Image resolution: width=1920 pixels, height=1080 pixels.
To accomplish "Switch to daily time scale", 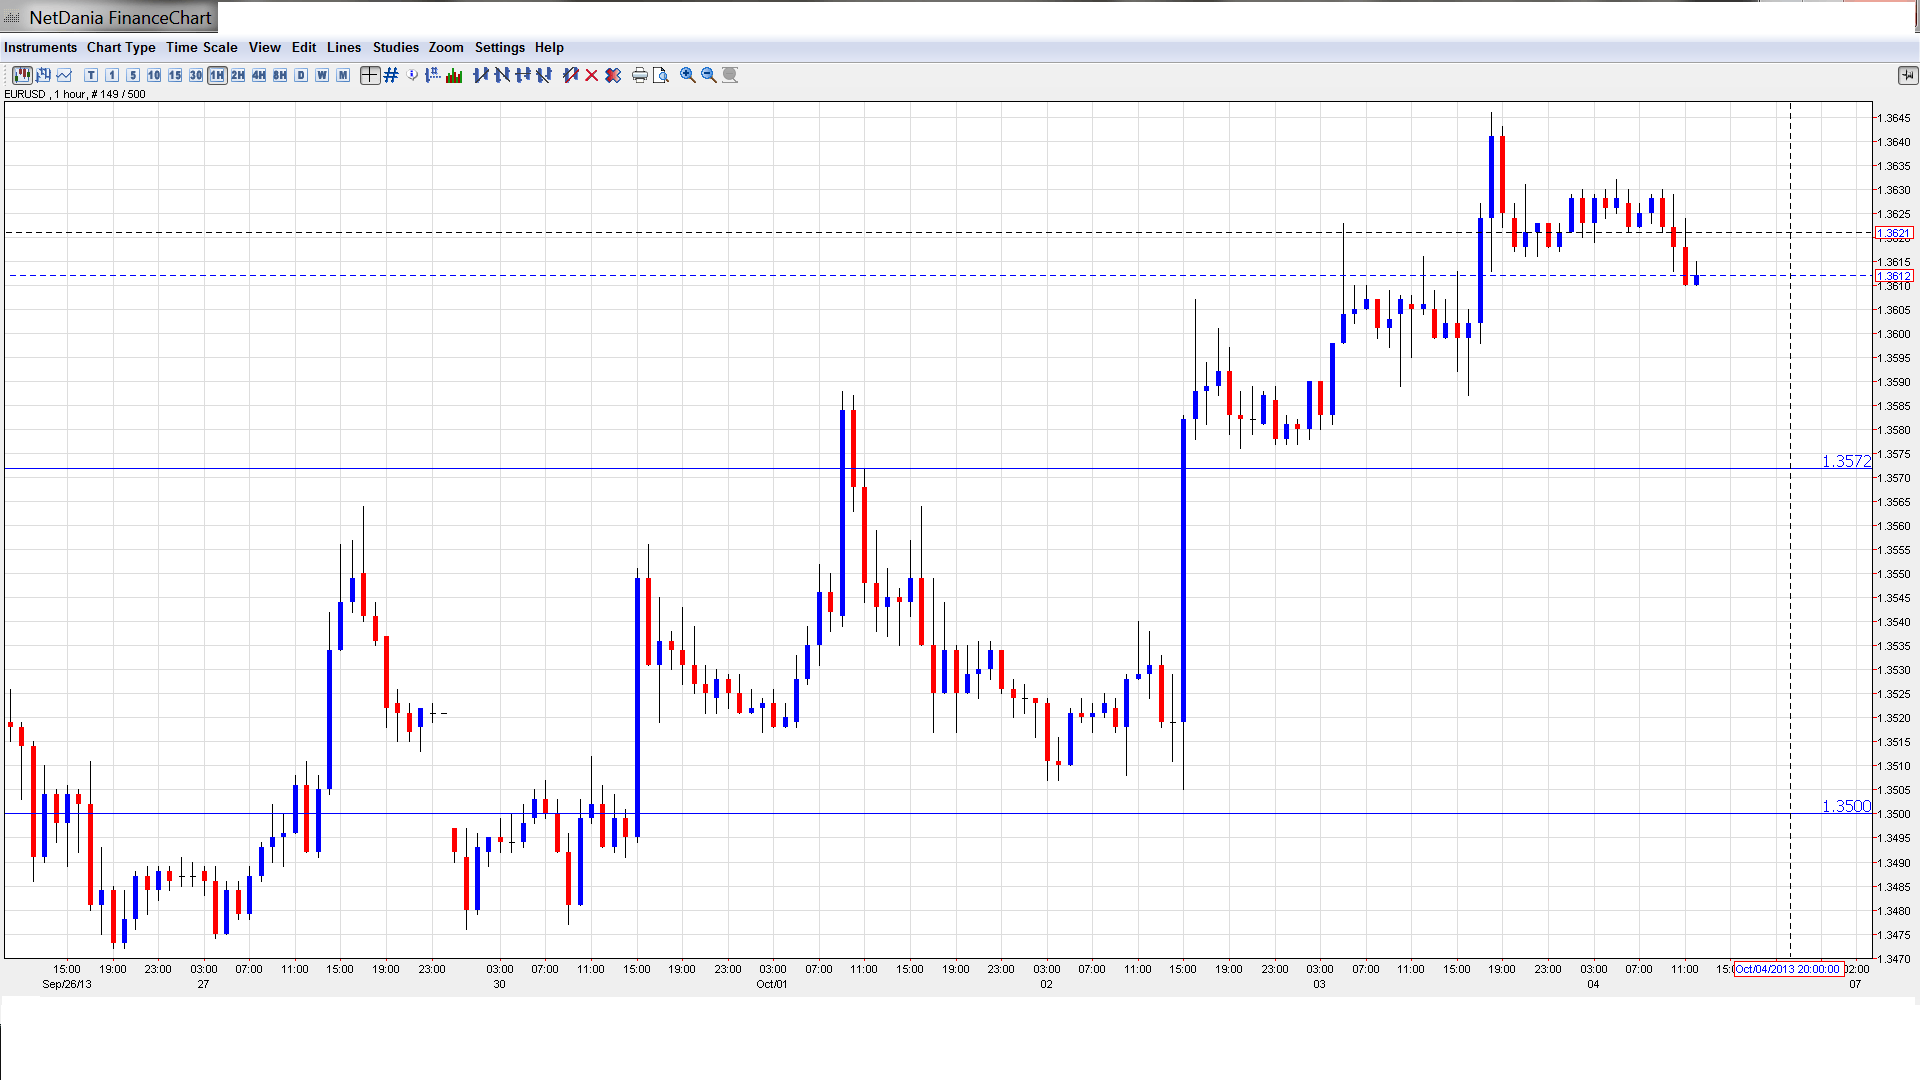I will click(x=301, y=75).
